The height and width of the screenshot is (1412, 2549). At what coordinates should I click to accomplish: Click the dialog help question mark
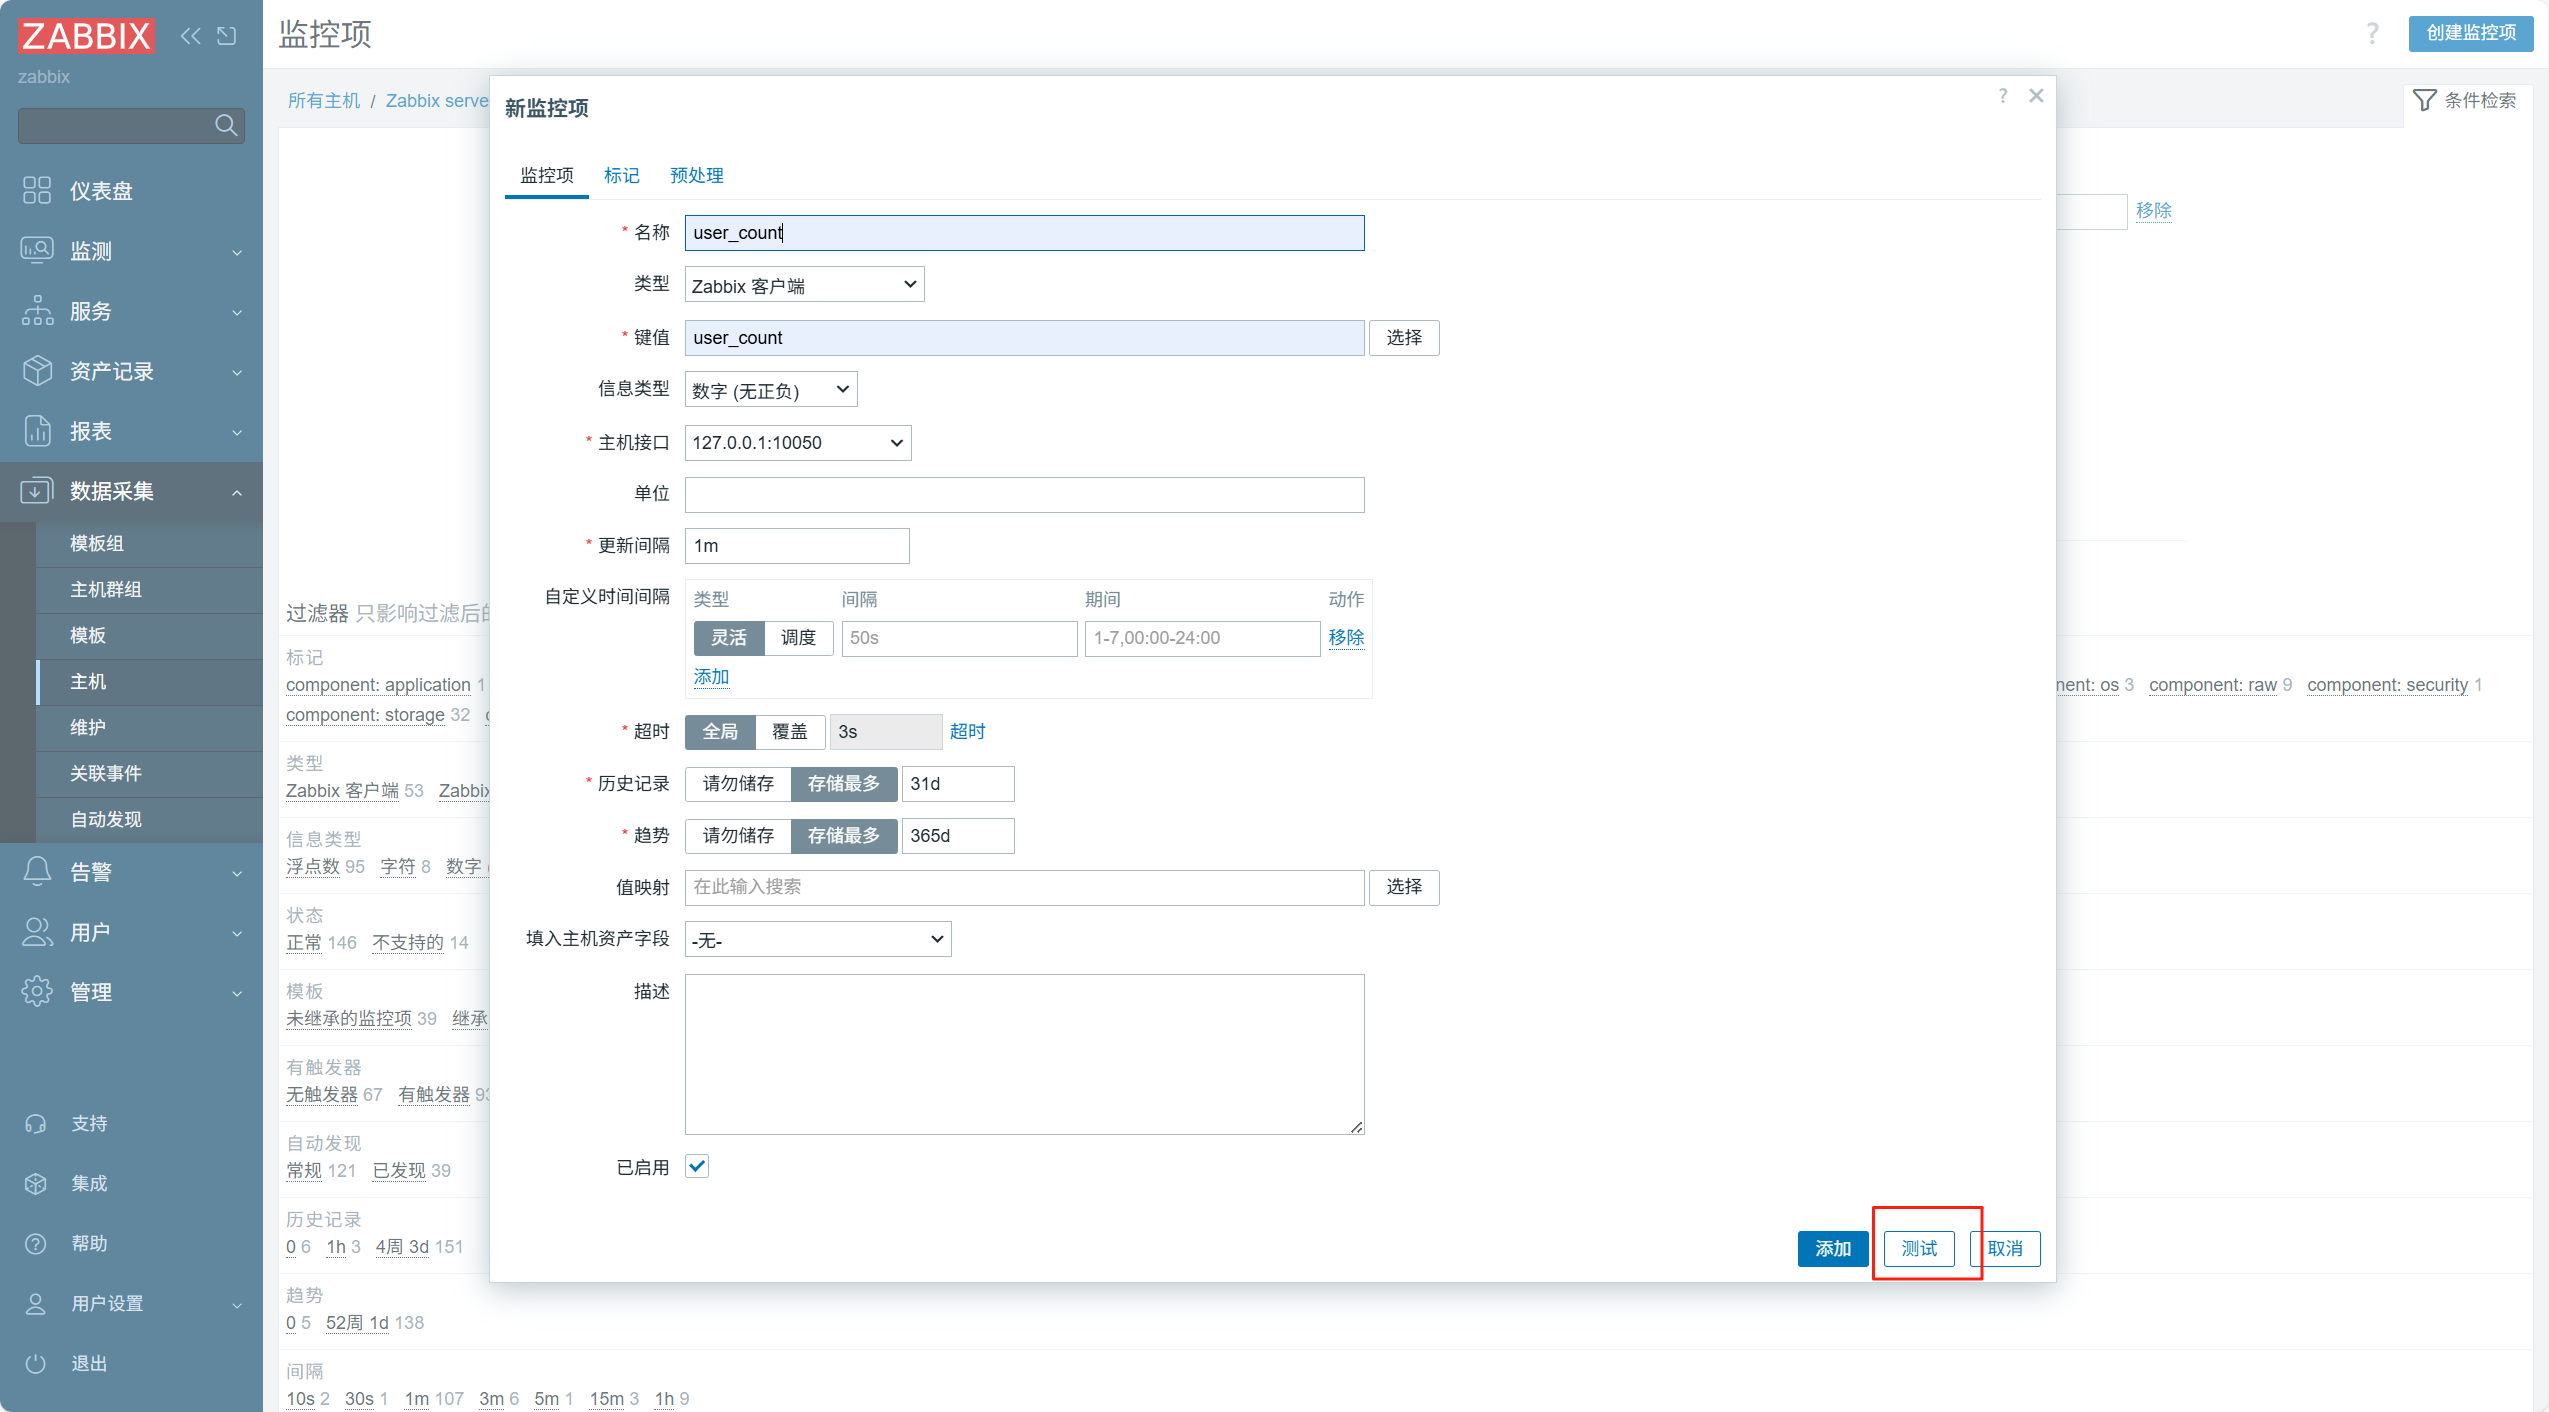[2002, 96]
